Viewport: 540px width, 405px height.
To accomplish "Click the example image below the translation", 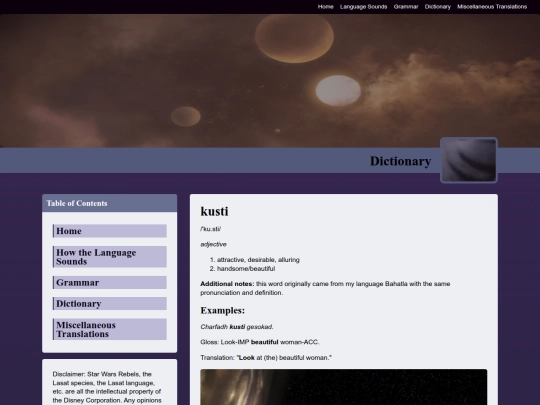I will 344,387.
